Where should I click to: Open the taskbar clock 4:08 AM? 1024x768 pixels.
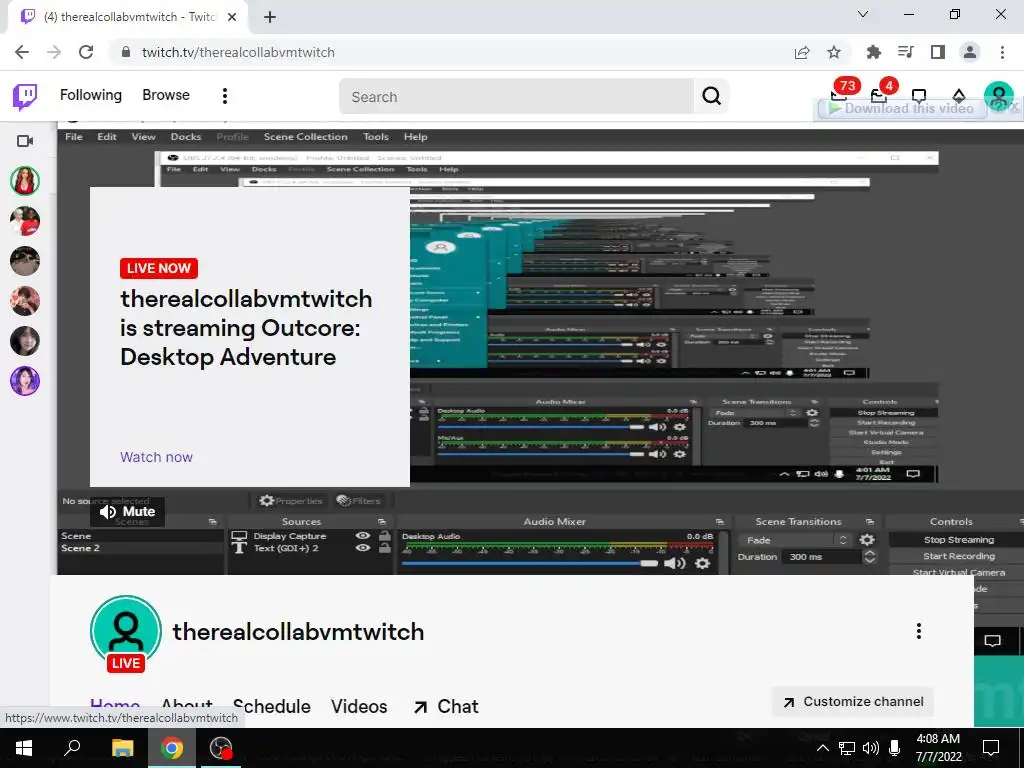click(x=938, y=748)
